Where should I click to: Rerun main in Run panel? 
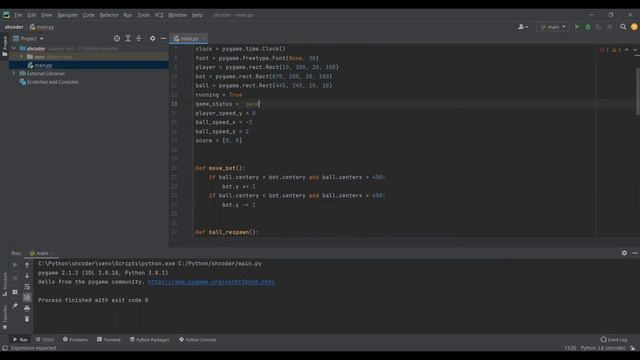click(x=15, y=265)
